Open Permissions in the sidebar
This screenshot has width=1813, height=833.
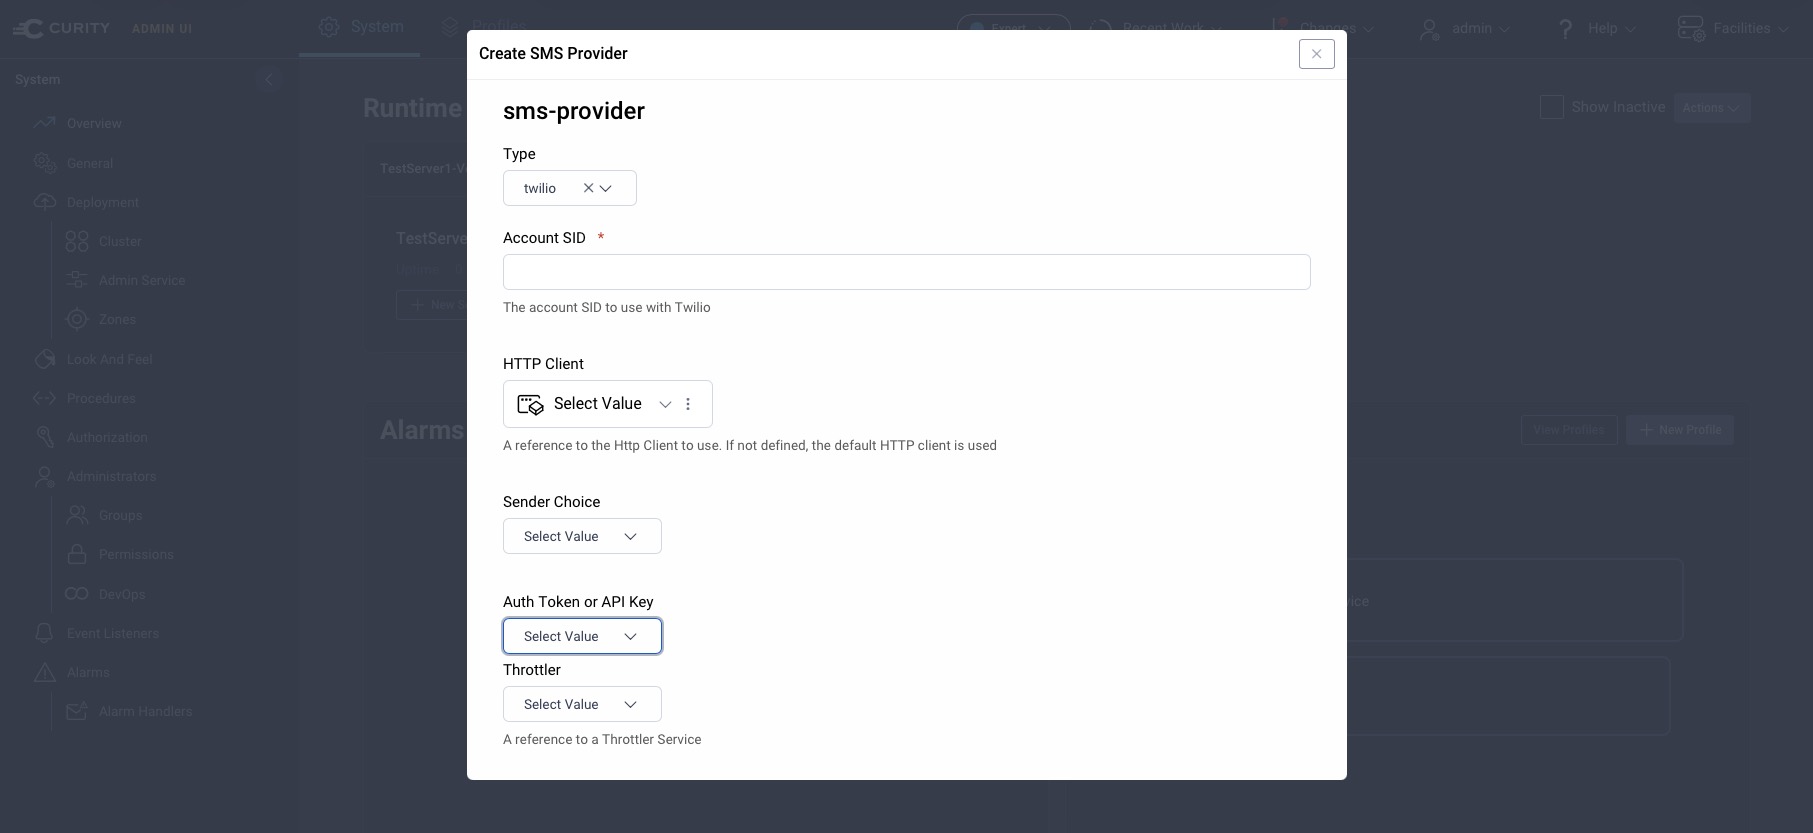[x=136, y=554]
